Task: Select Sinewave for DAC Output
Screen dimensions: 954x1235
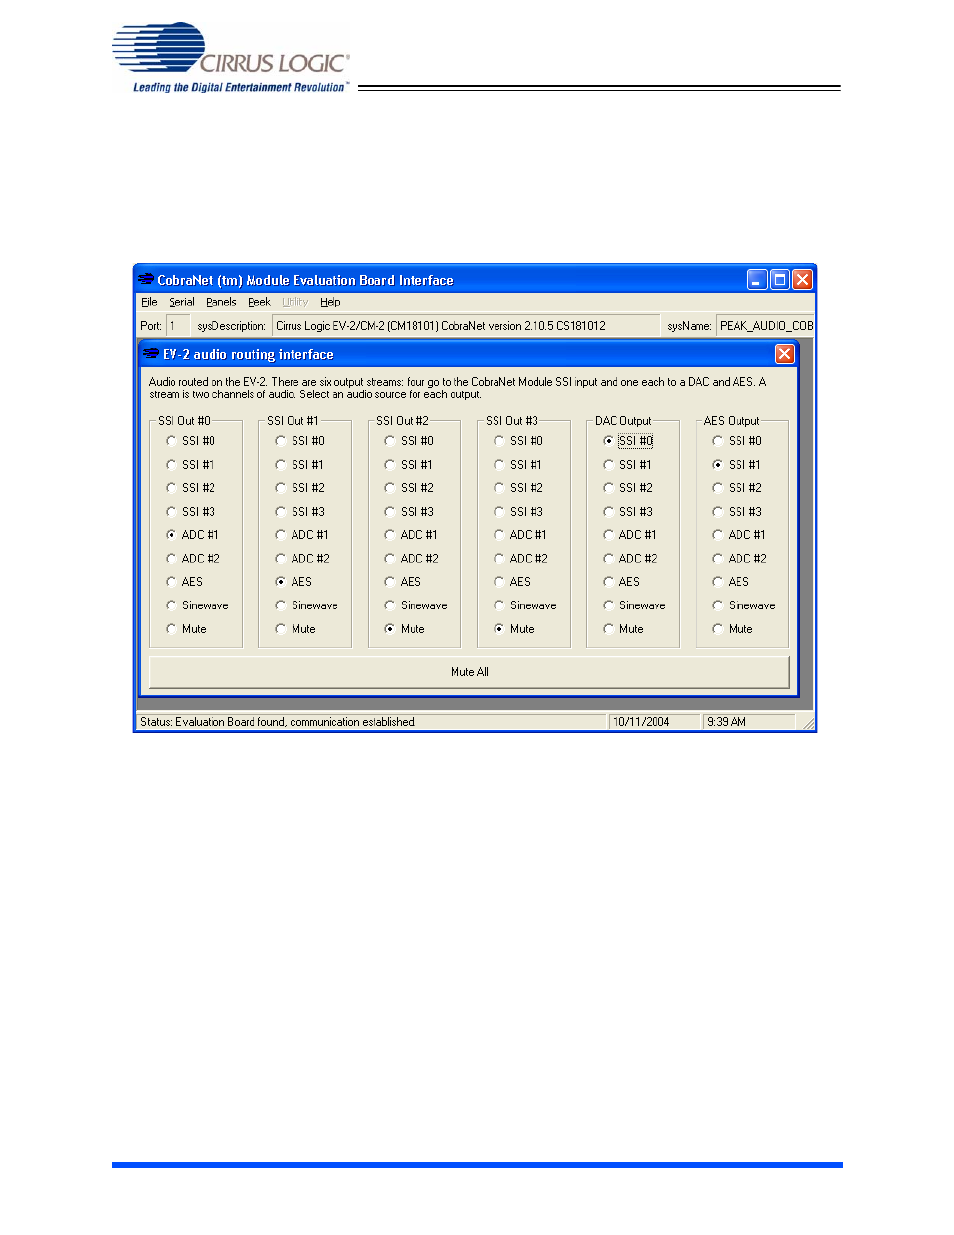Action: 635,606
